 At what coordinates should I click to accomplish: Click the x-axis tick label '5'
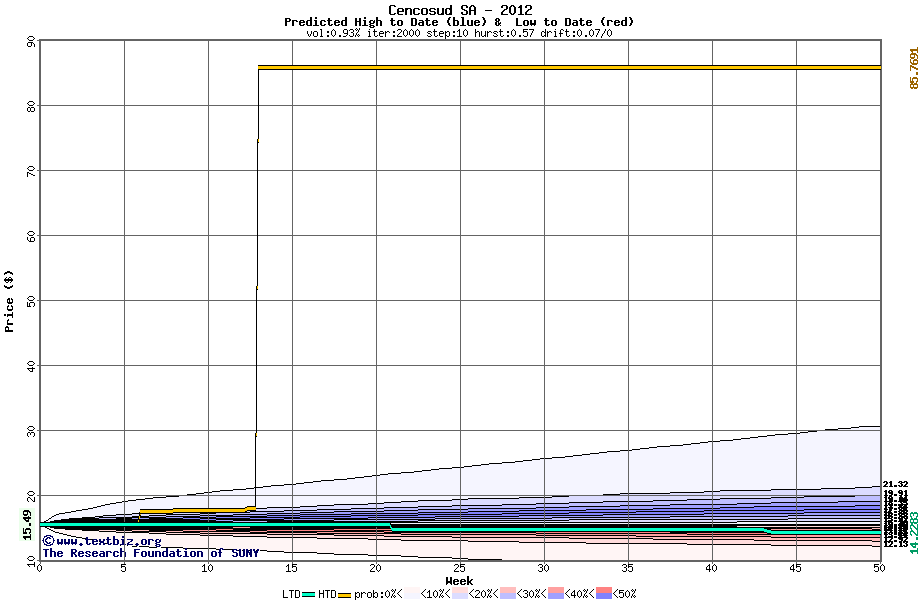(x=124, y=568)
